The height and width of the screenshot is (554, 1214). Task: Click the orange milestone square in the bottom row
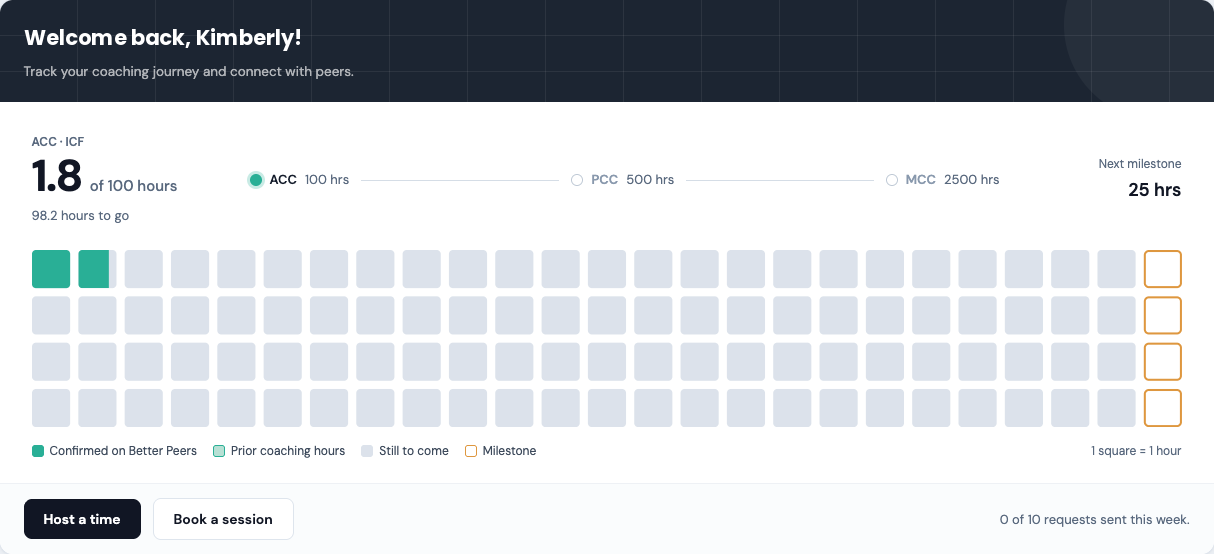click(x=1163, y=408)
